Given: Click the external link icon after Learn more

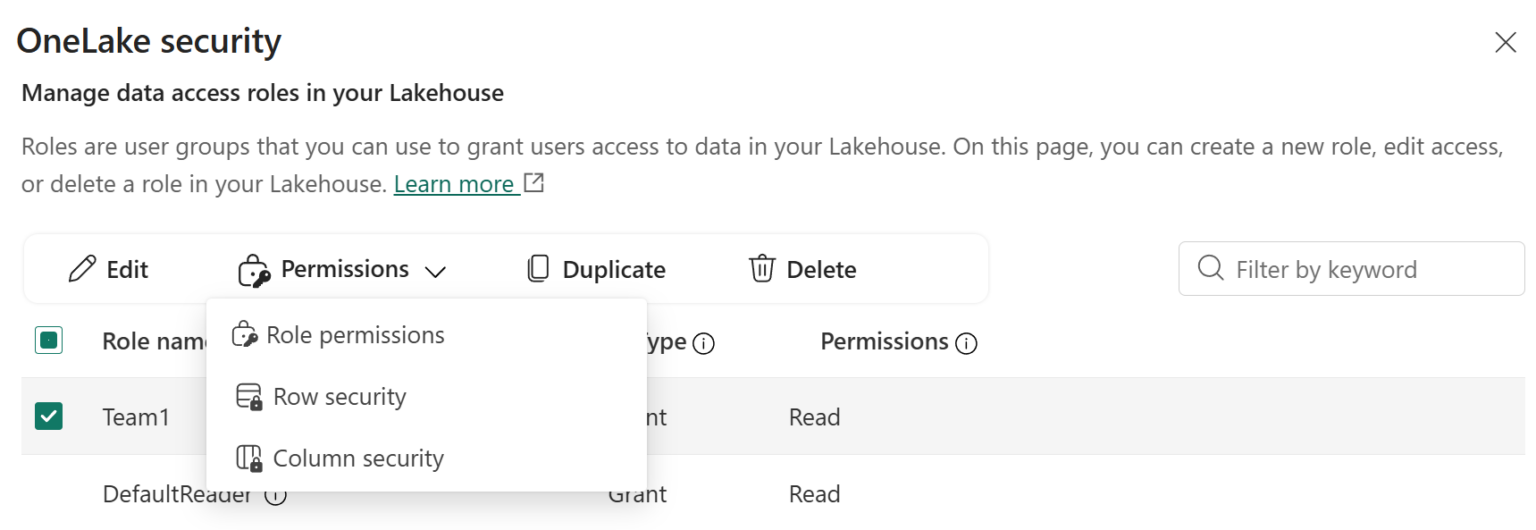Looking at the screenshot, I should [534, 184].
